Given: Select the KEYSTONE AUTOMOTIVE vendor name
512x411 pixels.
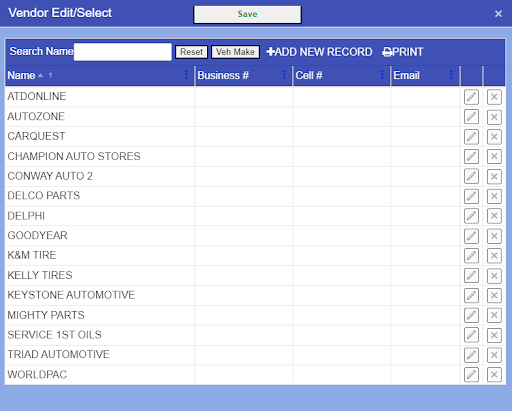Looking at the screenshot, I should [x=71, y=295].
